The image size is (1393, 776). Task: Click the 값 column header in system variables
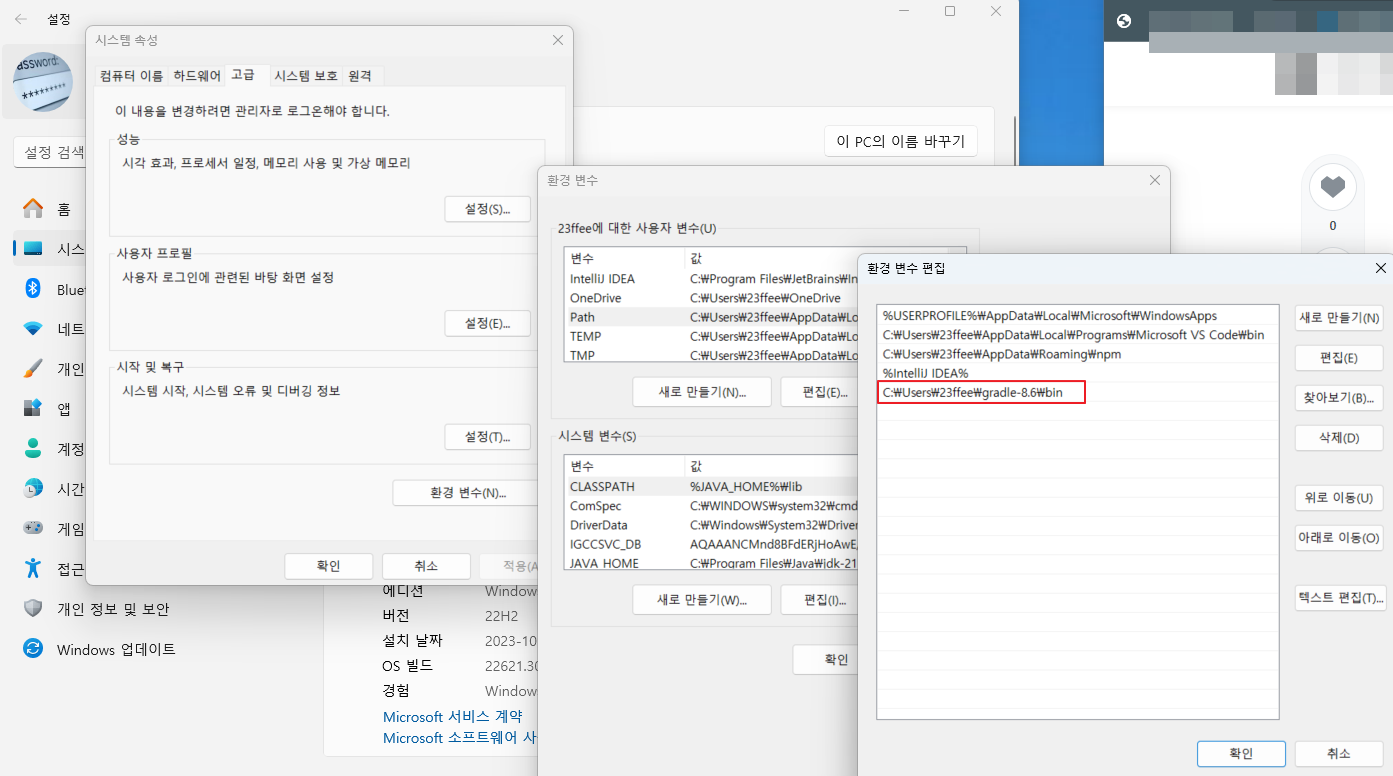[x=771, y=466]
